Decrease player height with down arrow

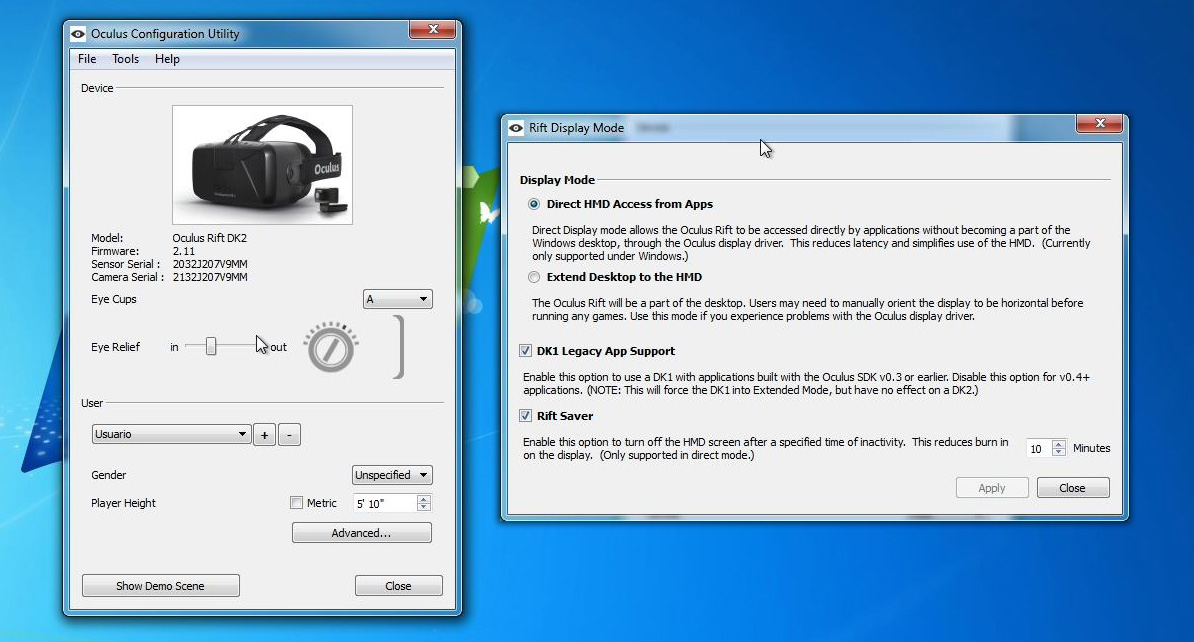pos(424,507)
